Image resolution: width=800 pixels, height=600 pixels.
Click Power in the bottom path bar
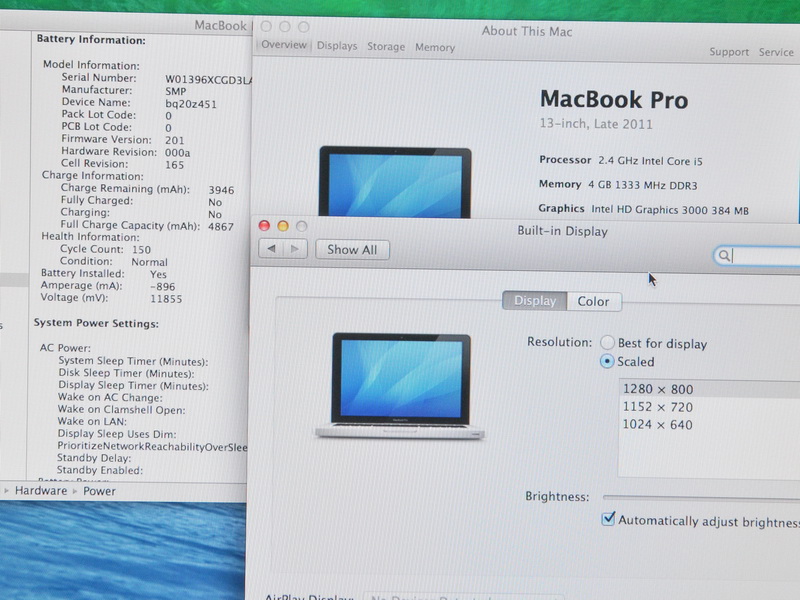[x=99, y=491]
